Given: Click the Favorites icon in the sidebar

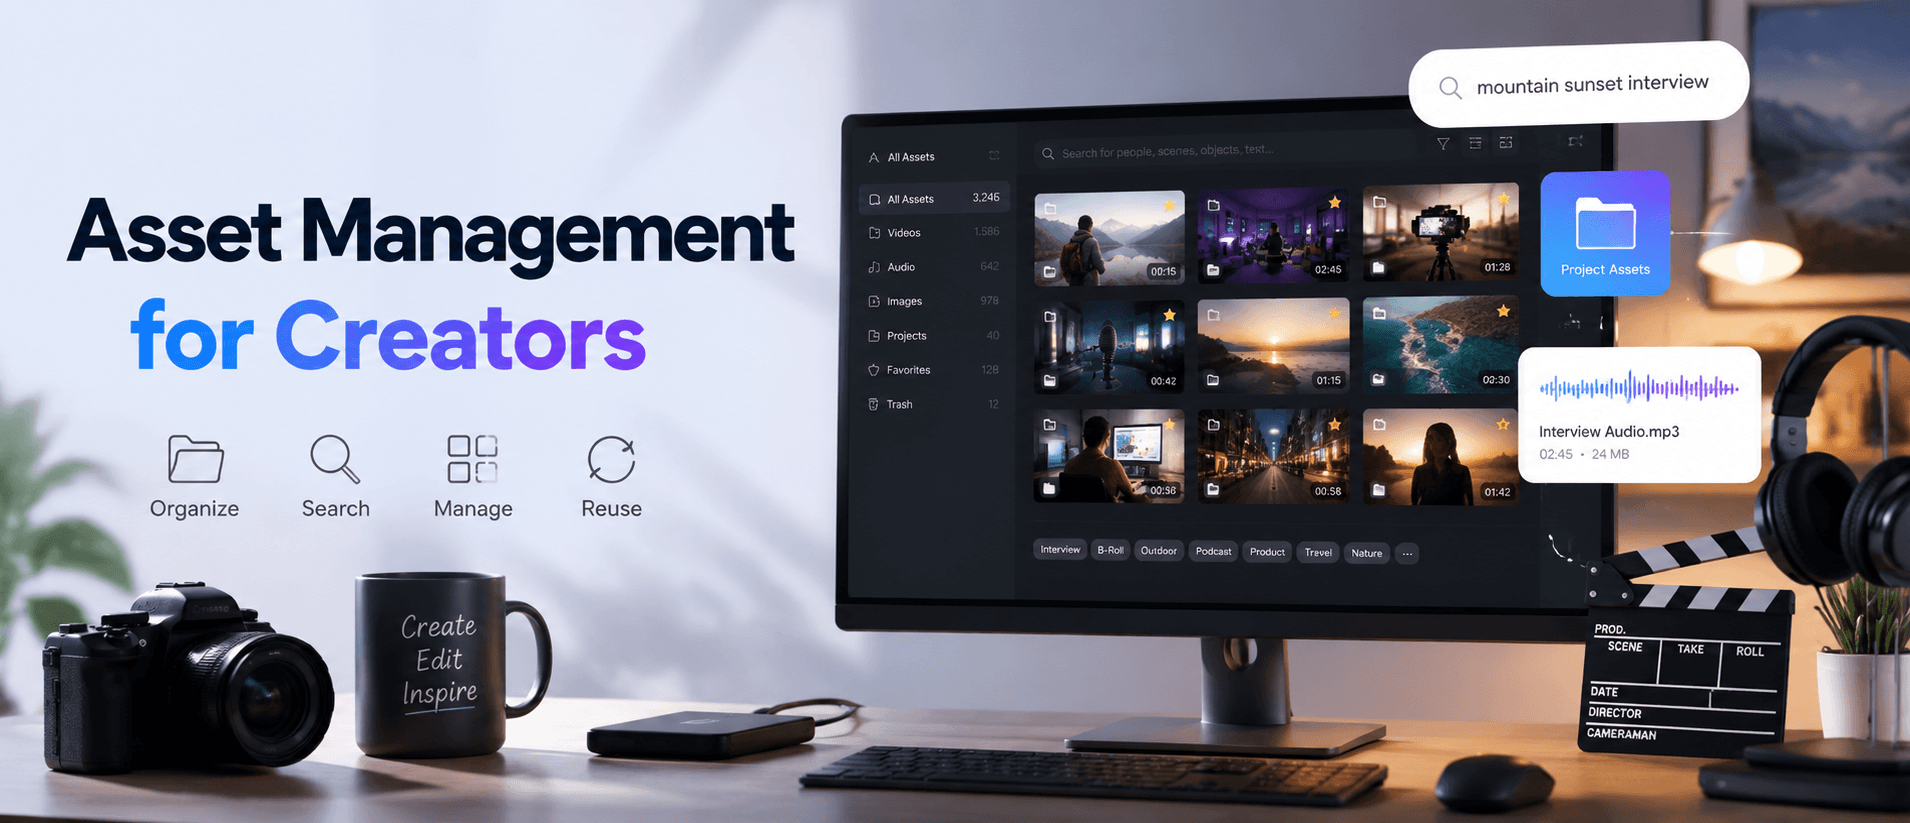Looking at the screenshot, I should tap(873, 370).
